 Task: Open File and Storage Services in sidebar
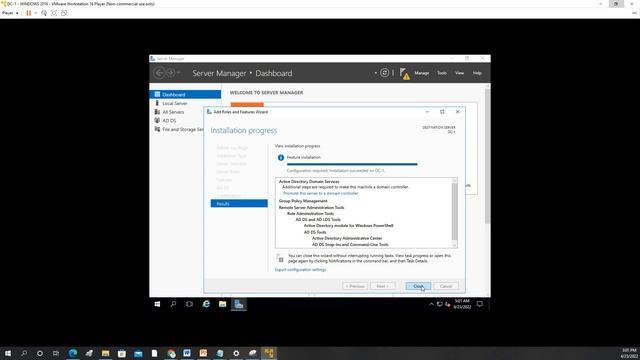coord(178,129)
